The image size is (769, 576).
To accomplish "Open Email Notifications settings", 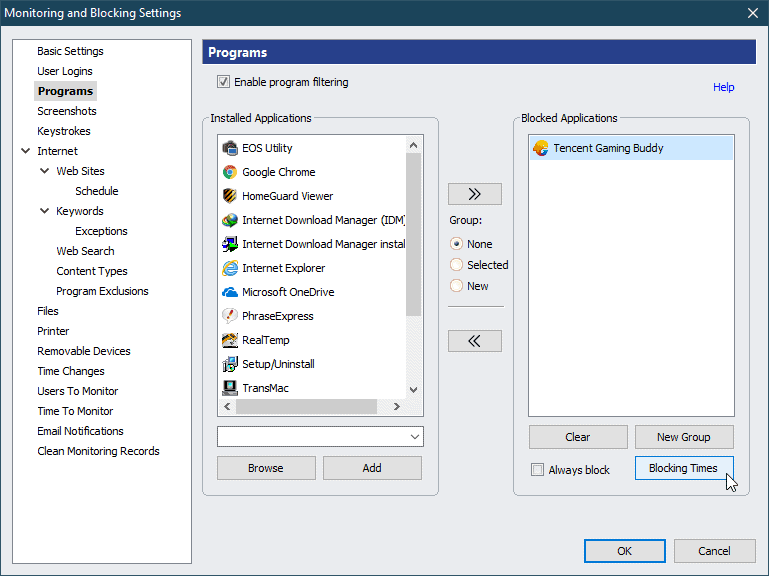I will pyautogui.click(x=80, y=431).
